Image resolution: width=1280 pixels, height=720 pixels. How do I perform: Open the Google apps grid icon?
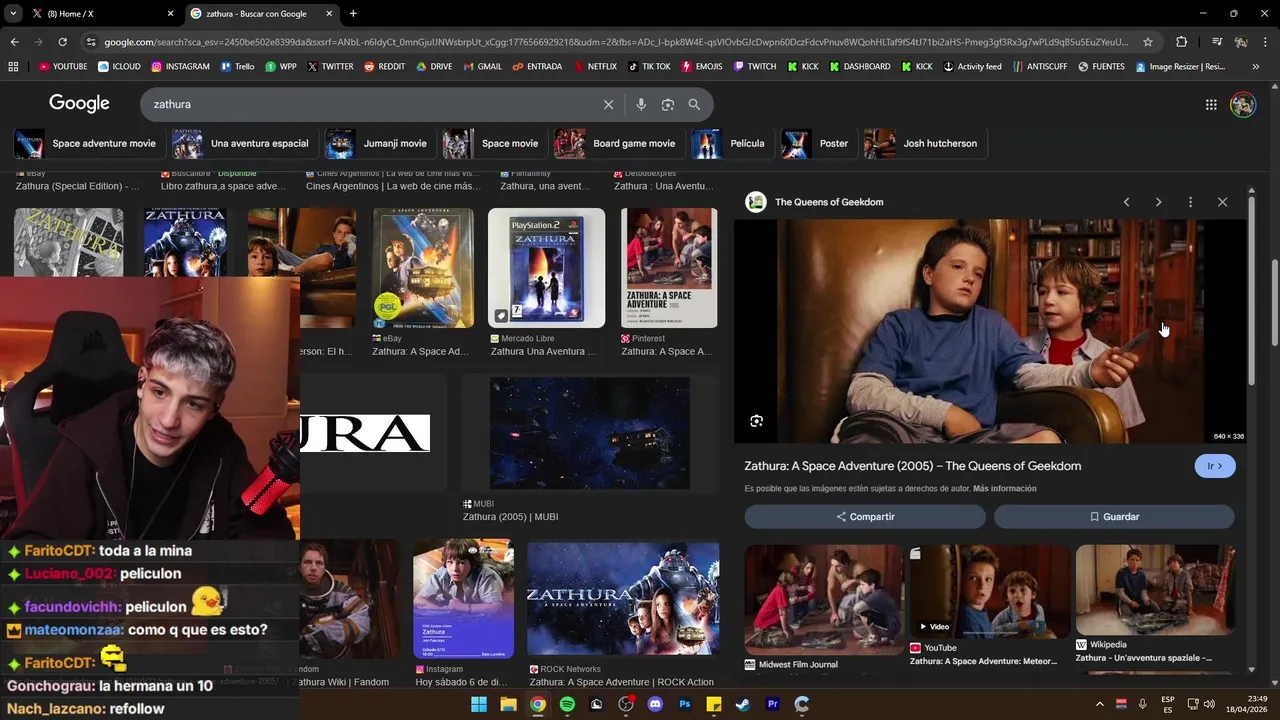click(x=1211, y=104)
